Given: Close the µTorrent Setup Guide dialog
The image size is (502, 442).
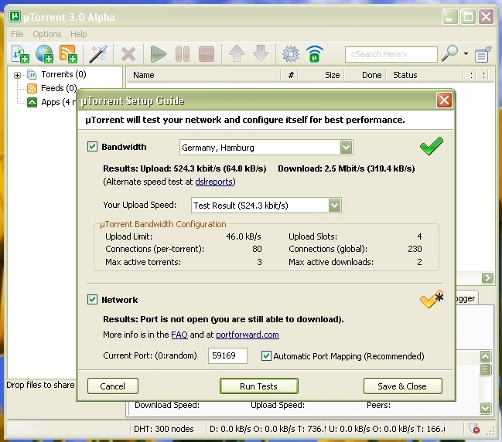Looking at the screenshot, I should coord(444,100).
